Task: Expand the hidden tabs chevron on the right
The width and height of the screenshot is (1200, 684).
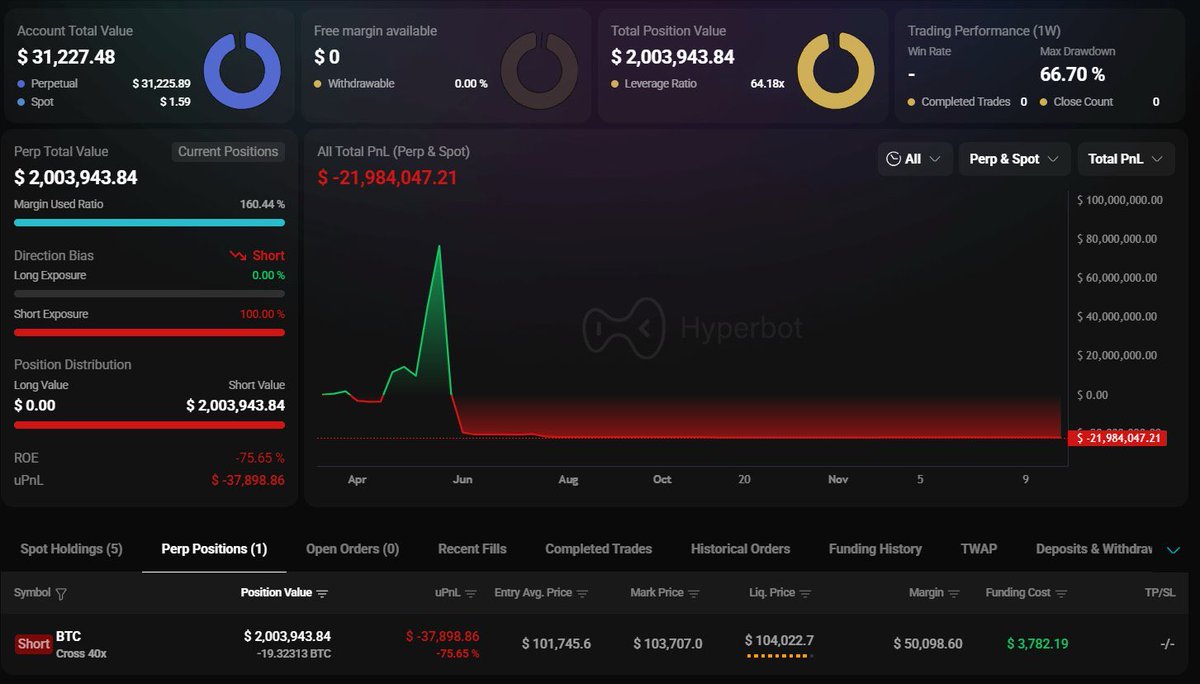Action: [1174, 549]
